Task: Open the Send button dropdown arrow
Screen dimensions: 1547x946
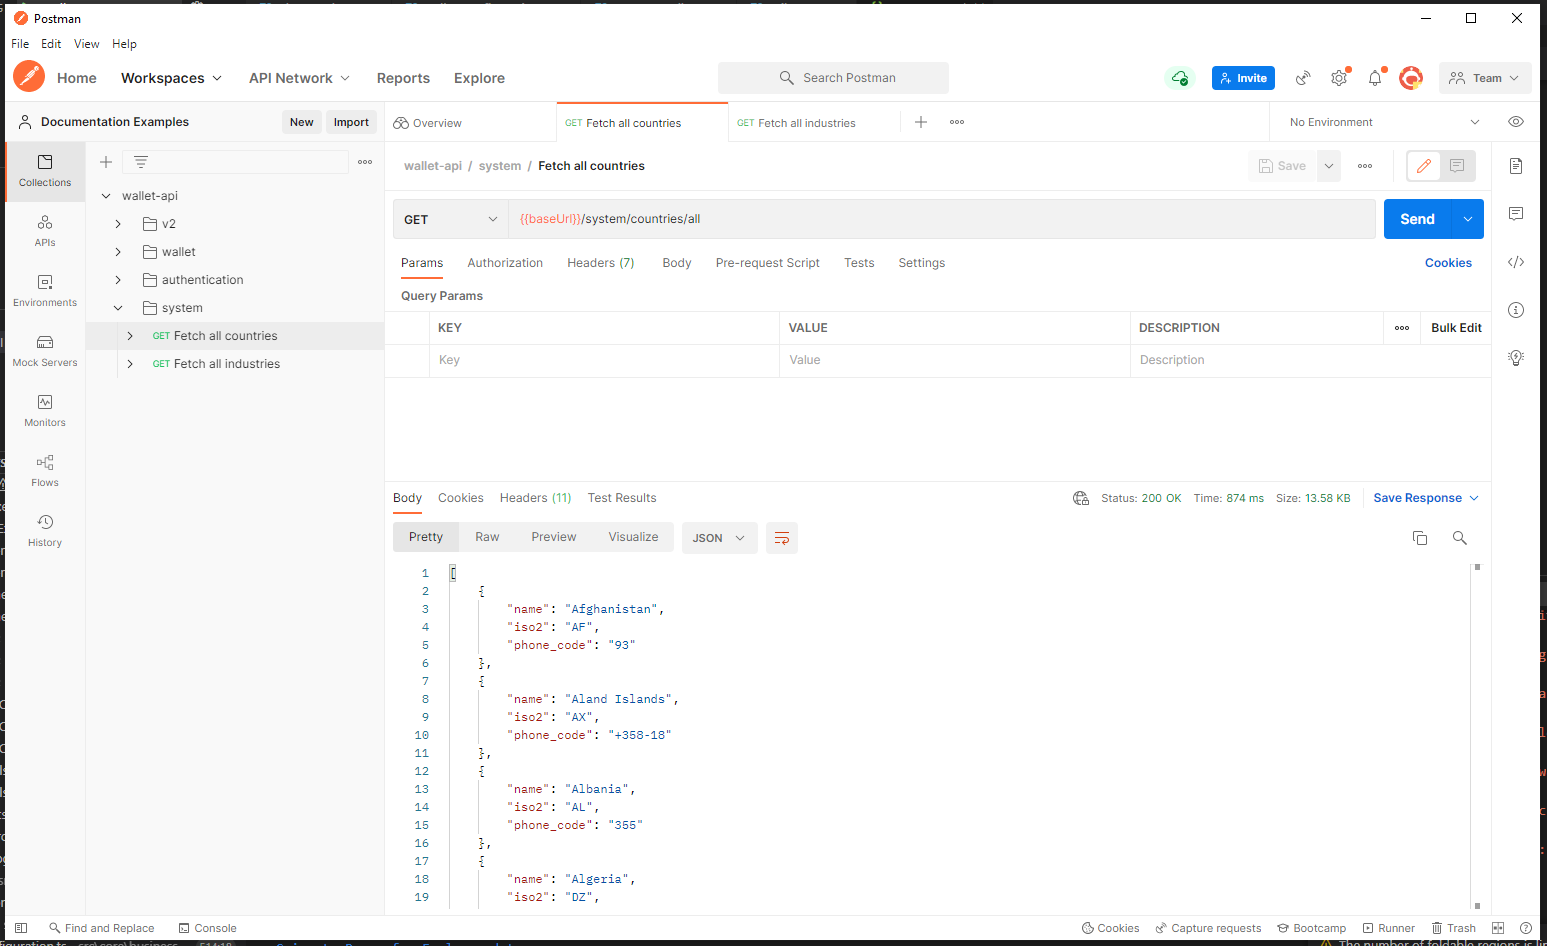Action: click(1468, 219)
